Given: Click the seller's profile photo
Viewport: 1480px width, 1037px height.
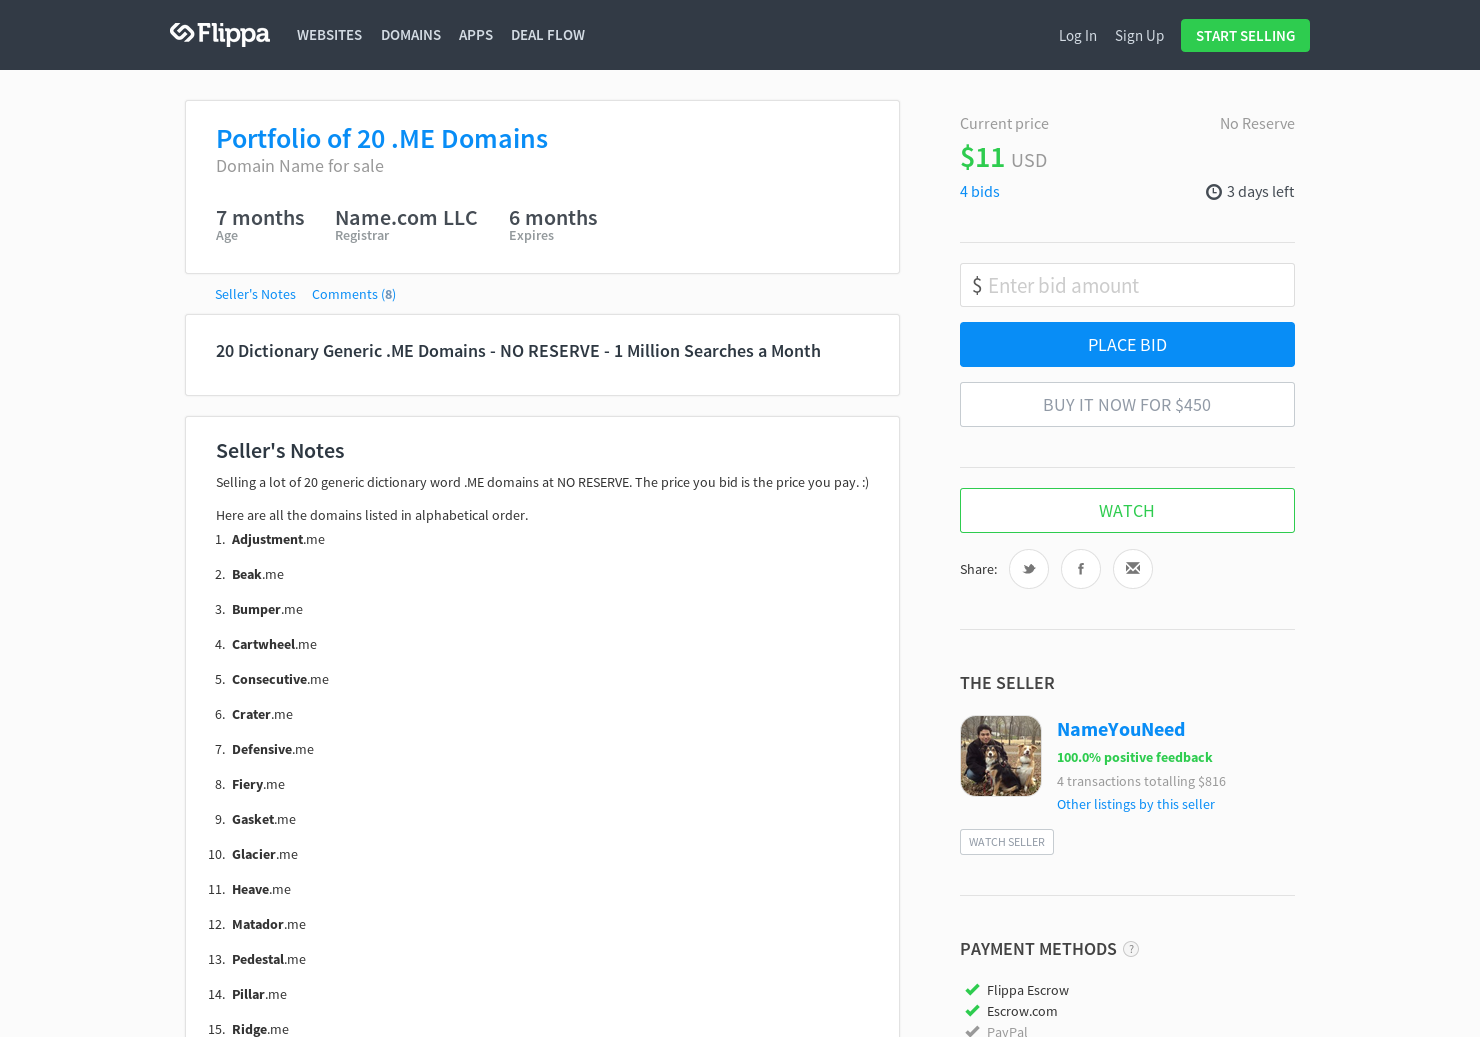Looking at the screenshot, I should coord(1001,756).
